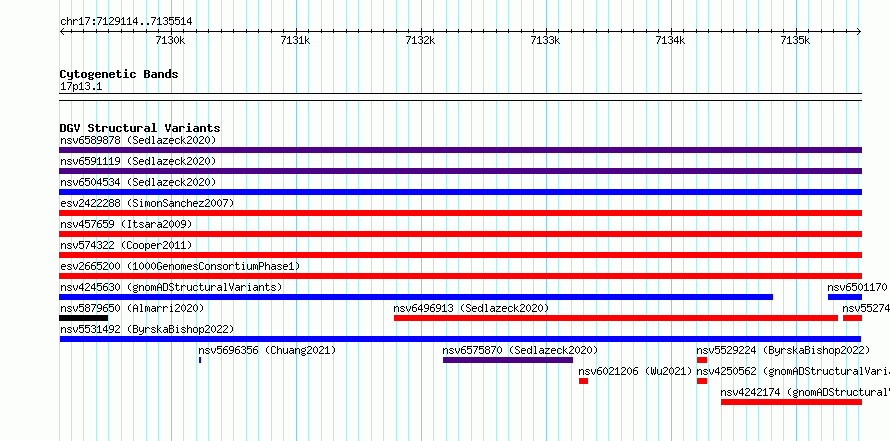Click the right arrowhead of the ruler
Image resolution: width=890 pixels, height=441 pixels.
(x=859, y=31)
